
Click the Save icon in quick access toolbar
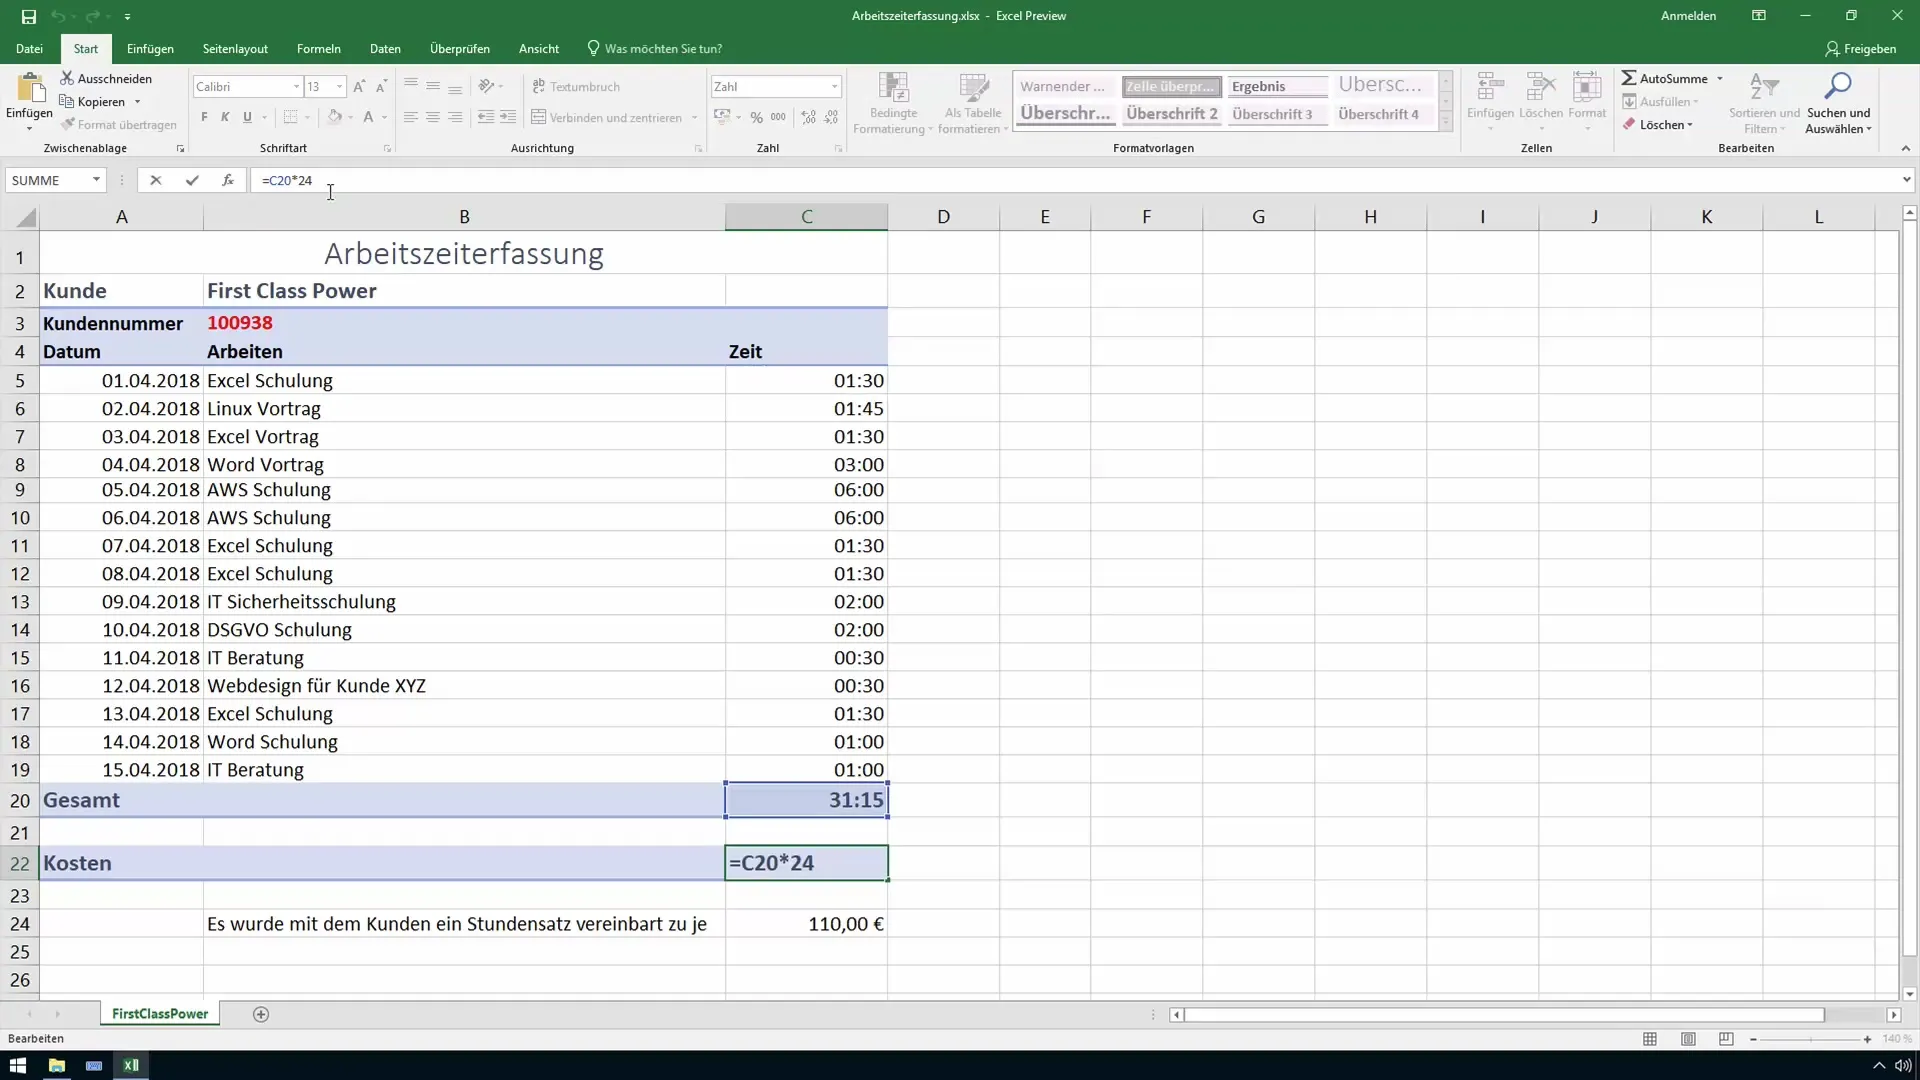click(28, 16)
